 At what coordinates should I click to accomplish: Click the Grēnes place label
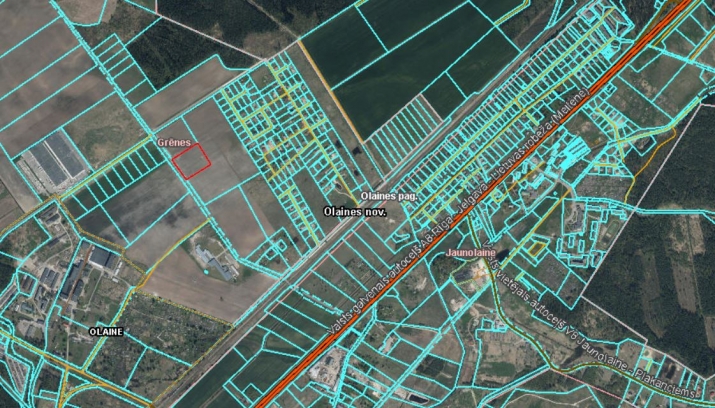(x=174, y=142)
